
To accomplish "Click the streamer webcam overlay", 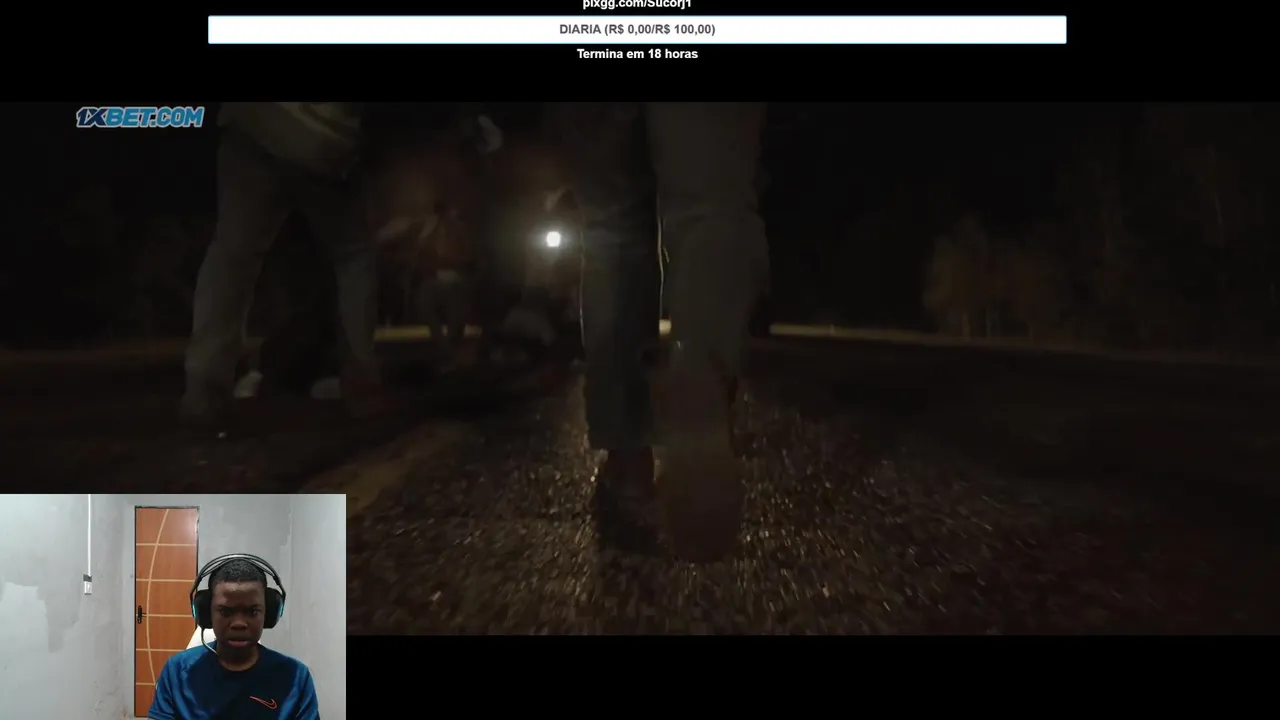I will click(x=173, y=607).
